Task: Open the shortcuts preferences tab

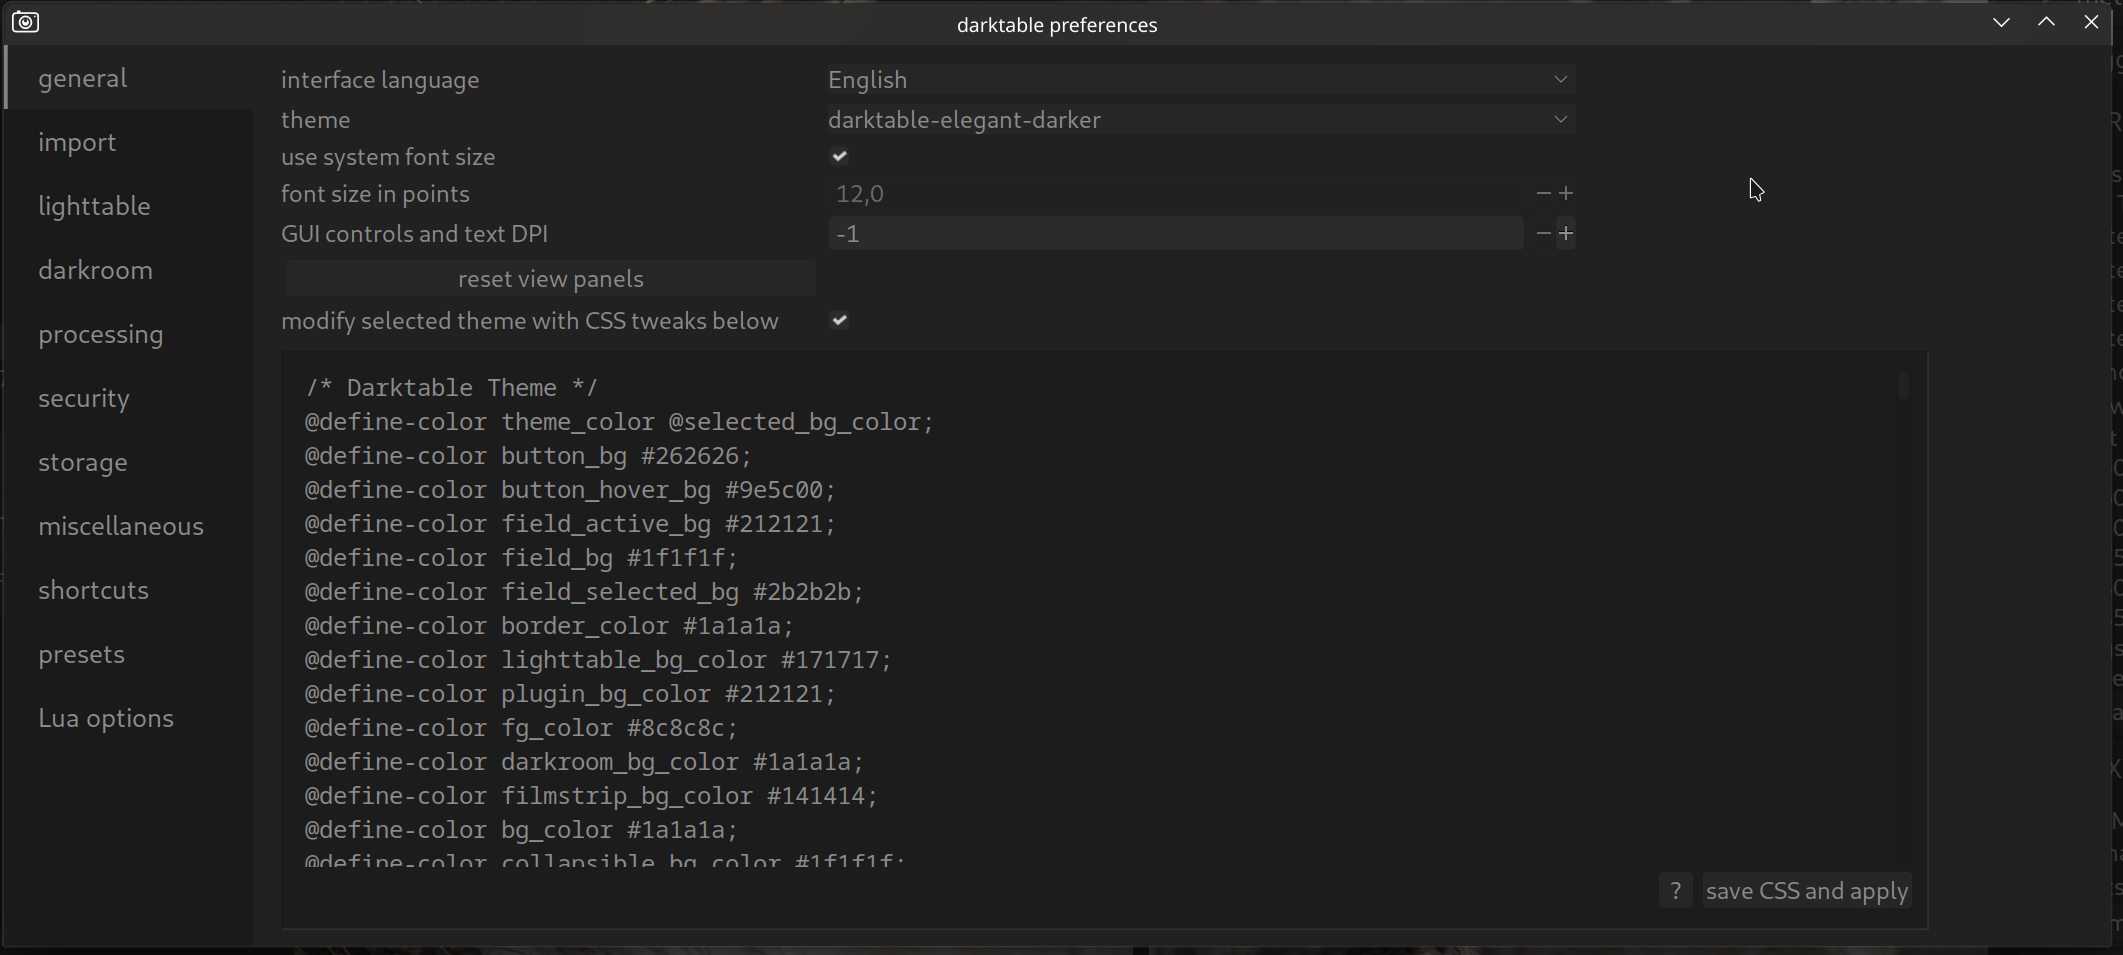Action: coord(94,590)
